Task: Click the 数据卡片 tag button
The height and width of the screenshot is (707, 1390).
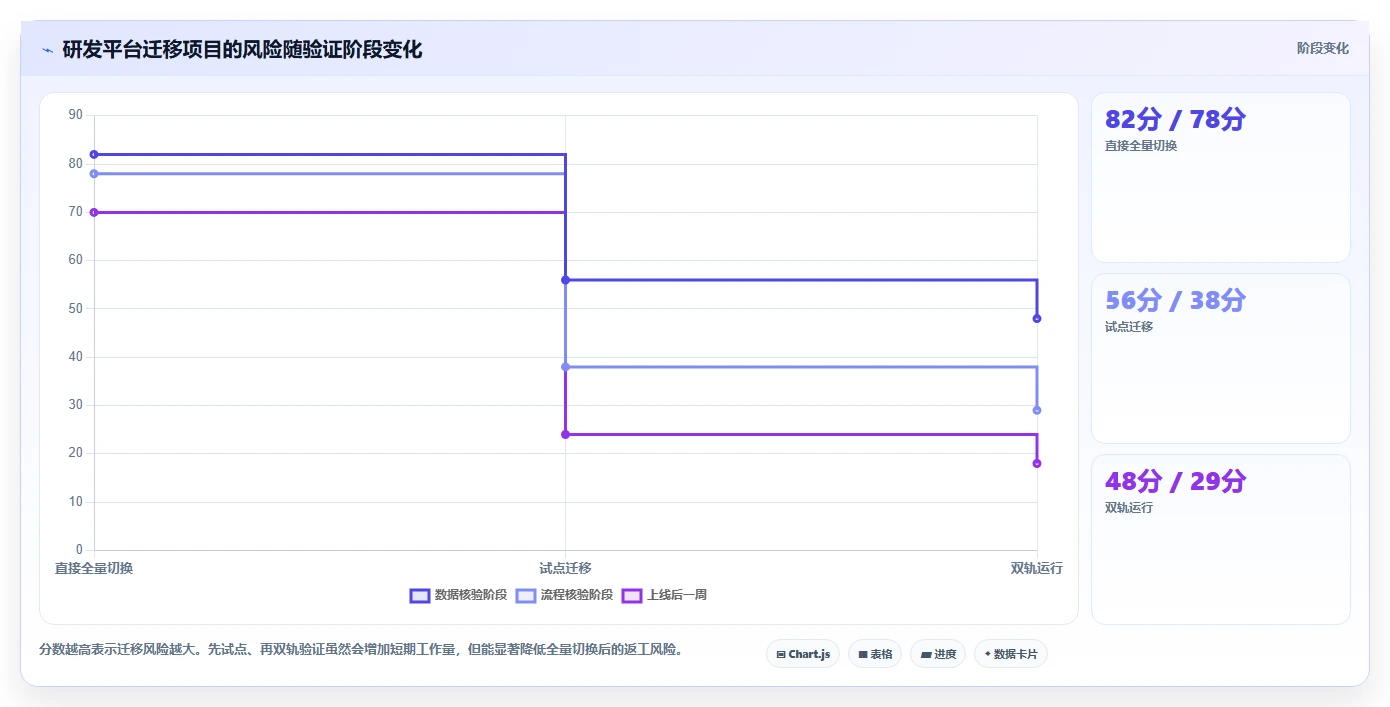Action: (x=1011, y=654)
